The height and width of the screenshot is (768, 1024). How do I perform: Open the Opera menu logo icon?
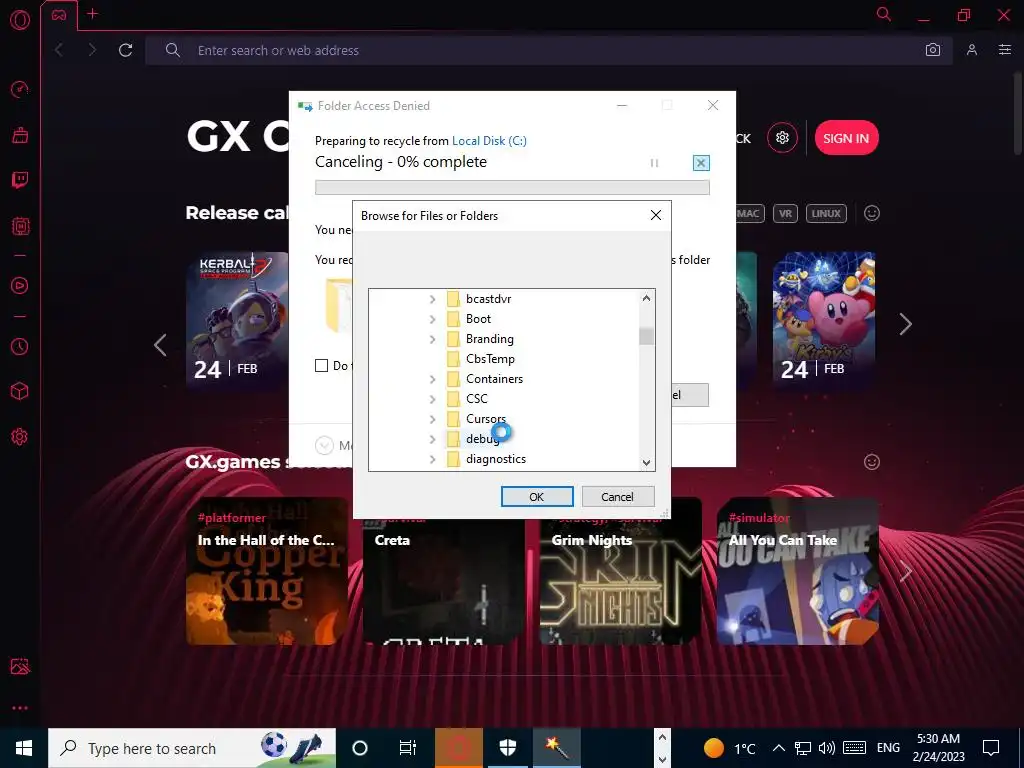pos(20,20)
